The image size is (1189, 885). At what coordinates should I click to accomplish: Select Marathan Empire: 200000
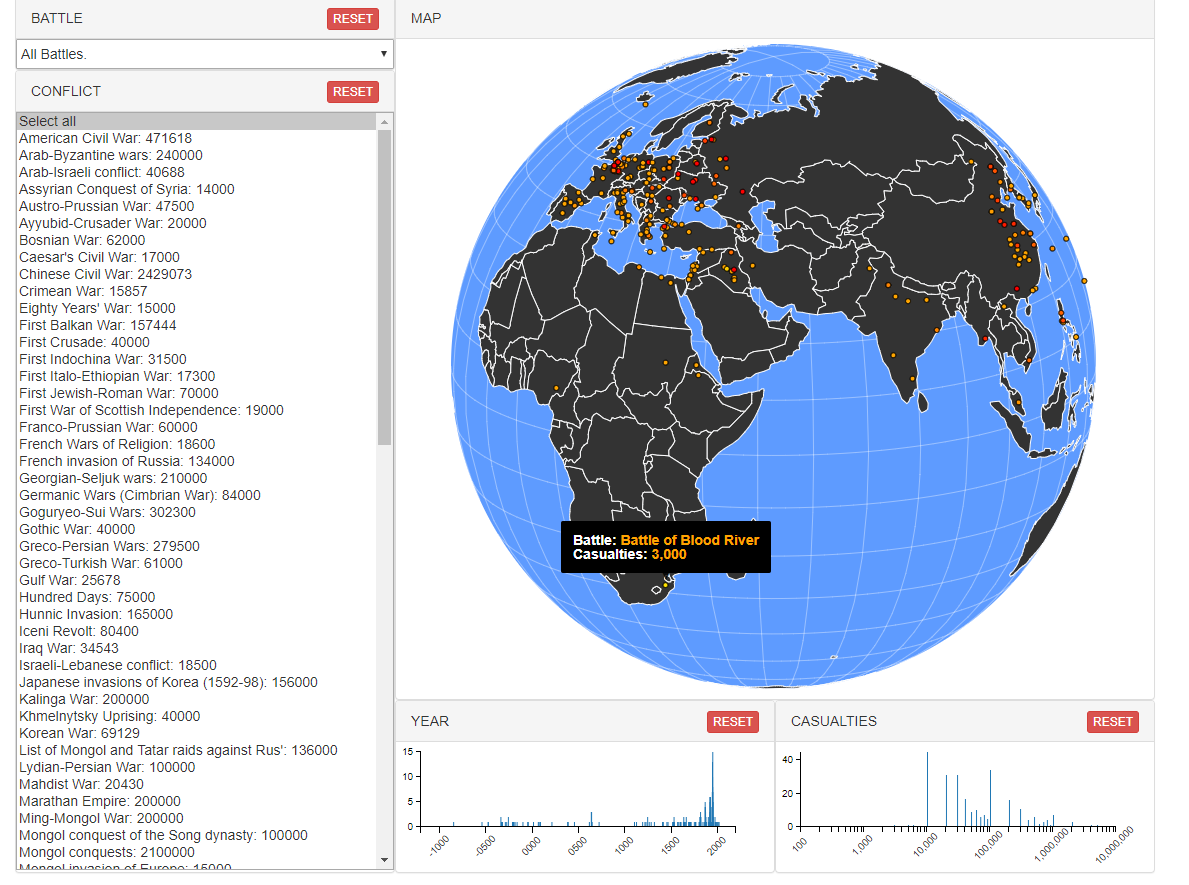pyautogui.click(x=196, y=801)
